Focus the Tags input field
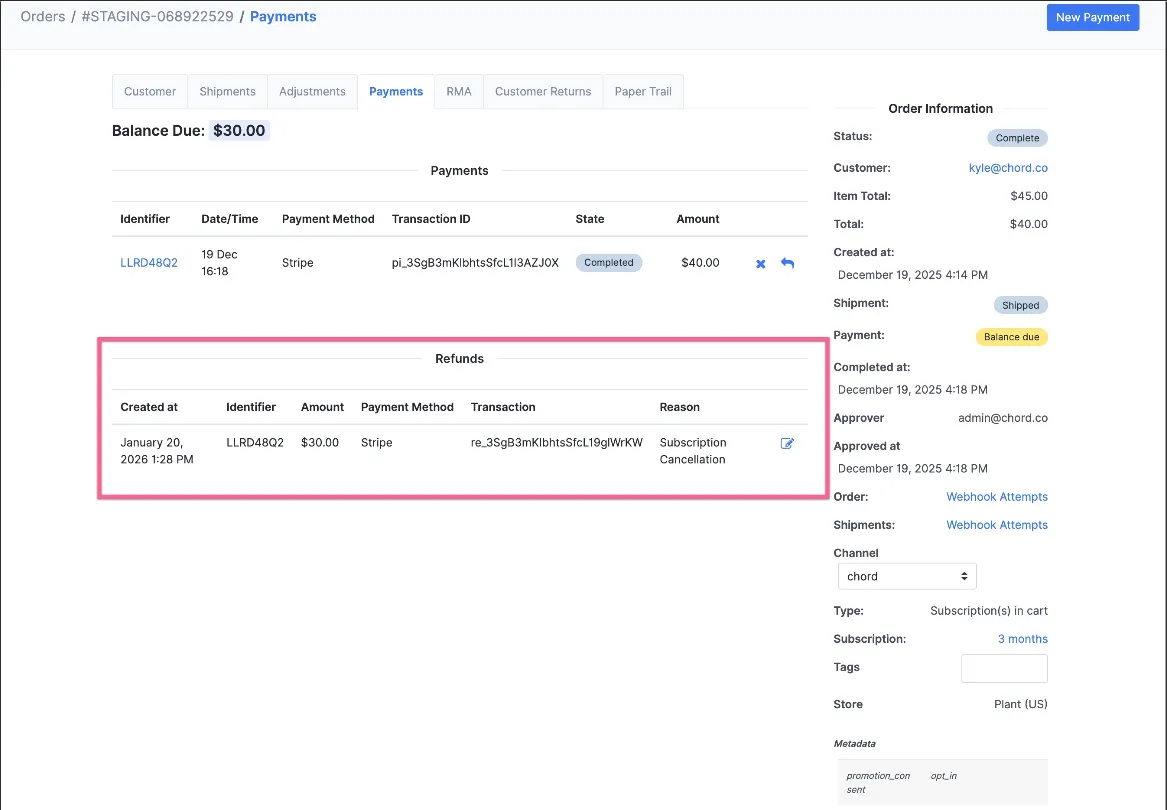Viewport: 1167px width, 810px height. pos(1004,669)
